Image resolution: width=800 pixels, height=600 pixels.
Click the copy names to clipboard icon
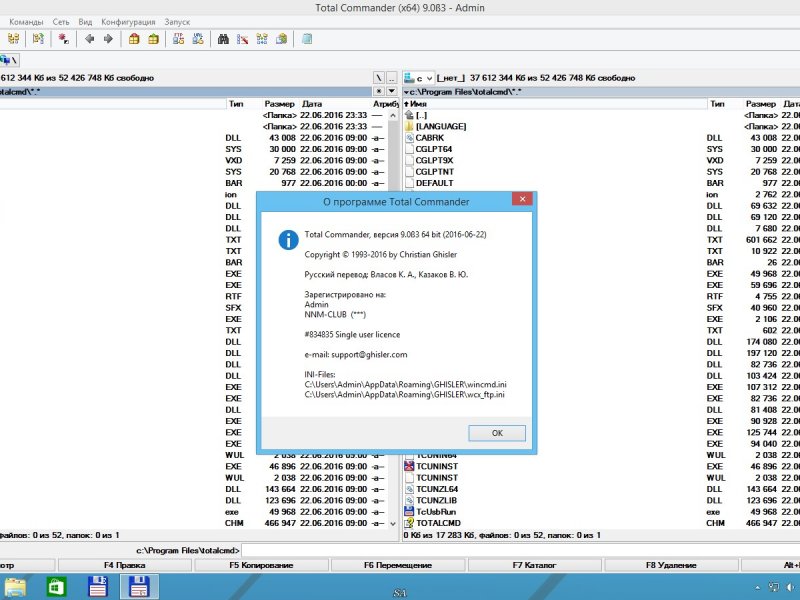[281, 39]
